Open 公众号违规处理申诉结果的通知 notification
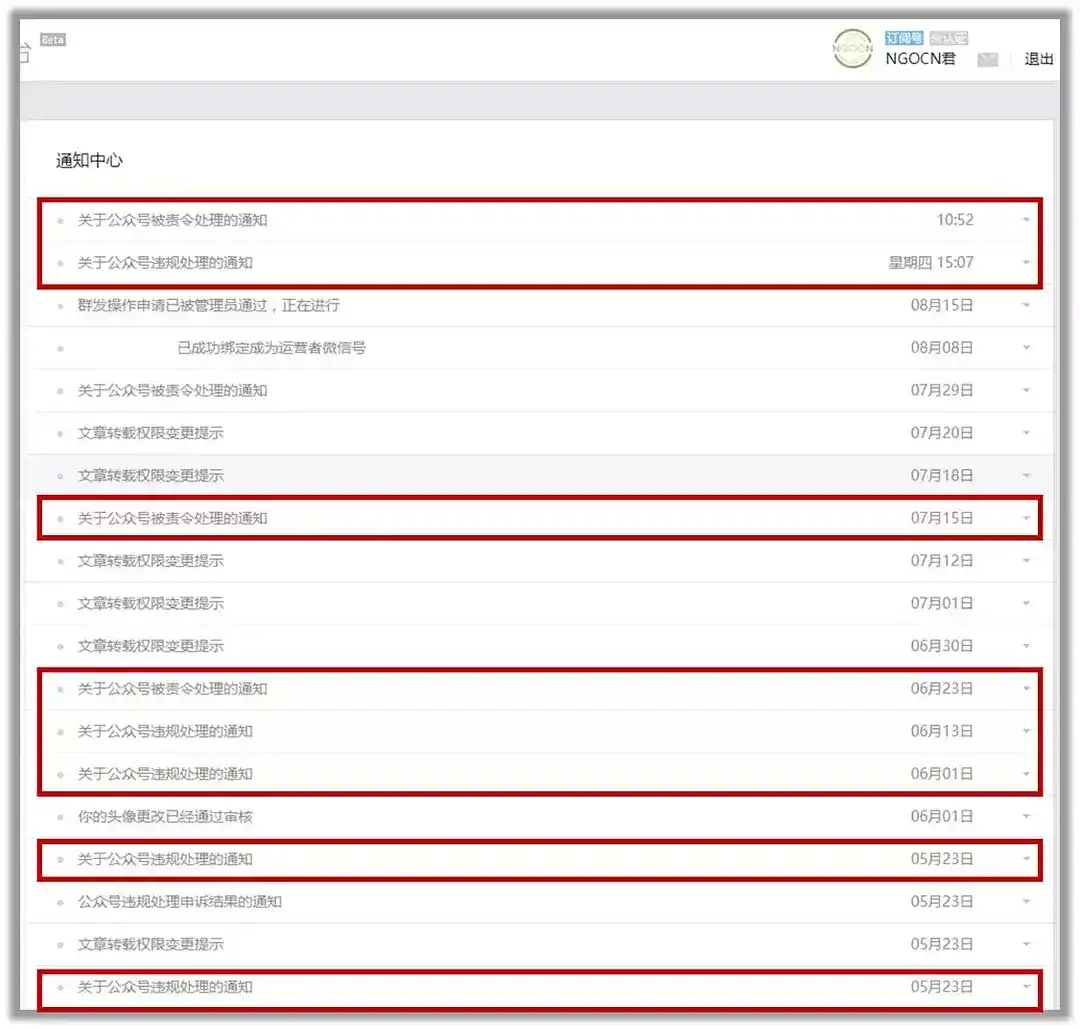Viewport: 1080px width, 1029px height. (180, 902)
